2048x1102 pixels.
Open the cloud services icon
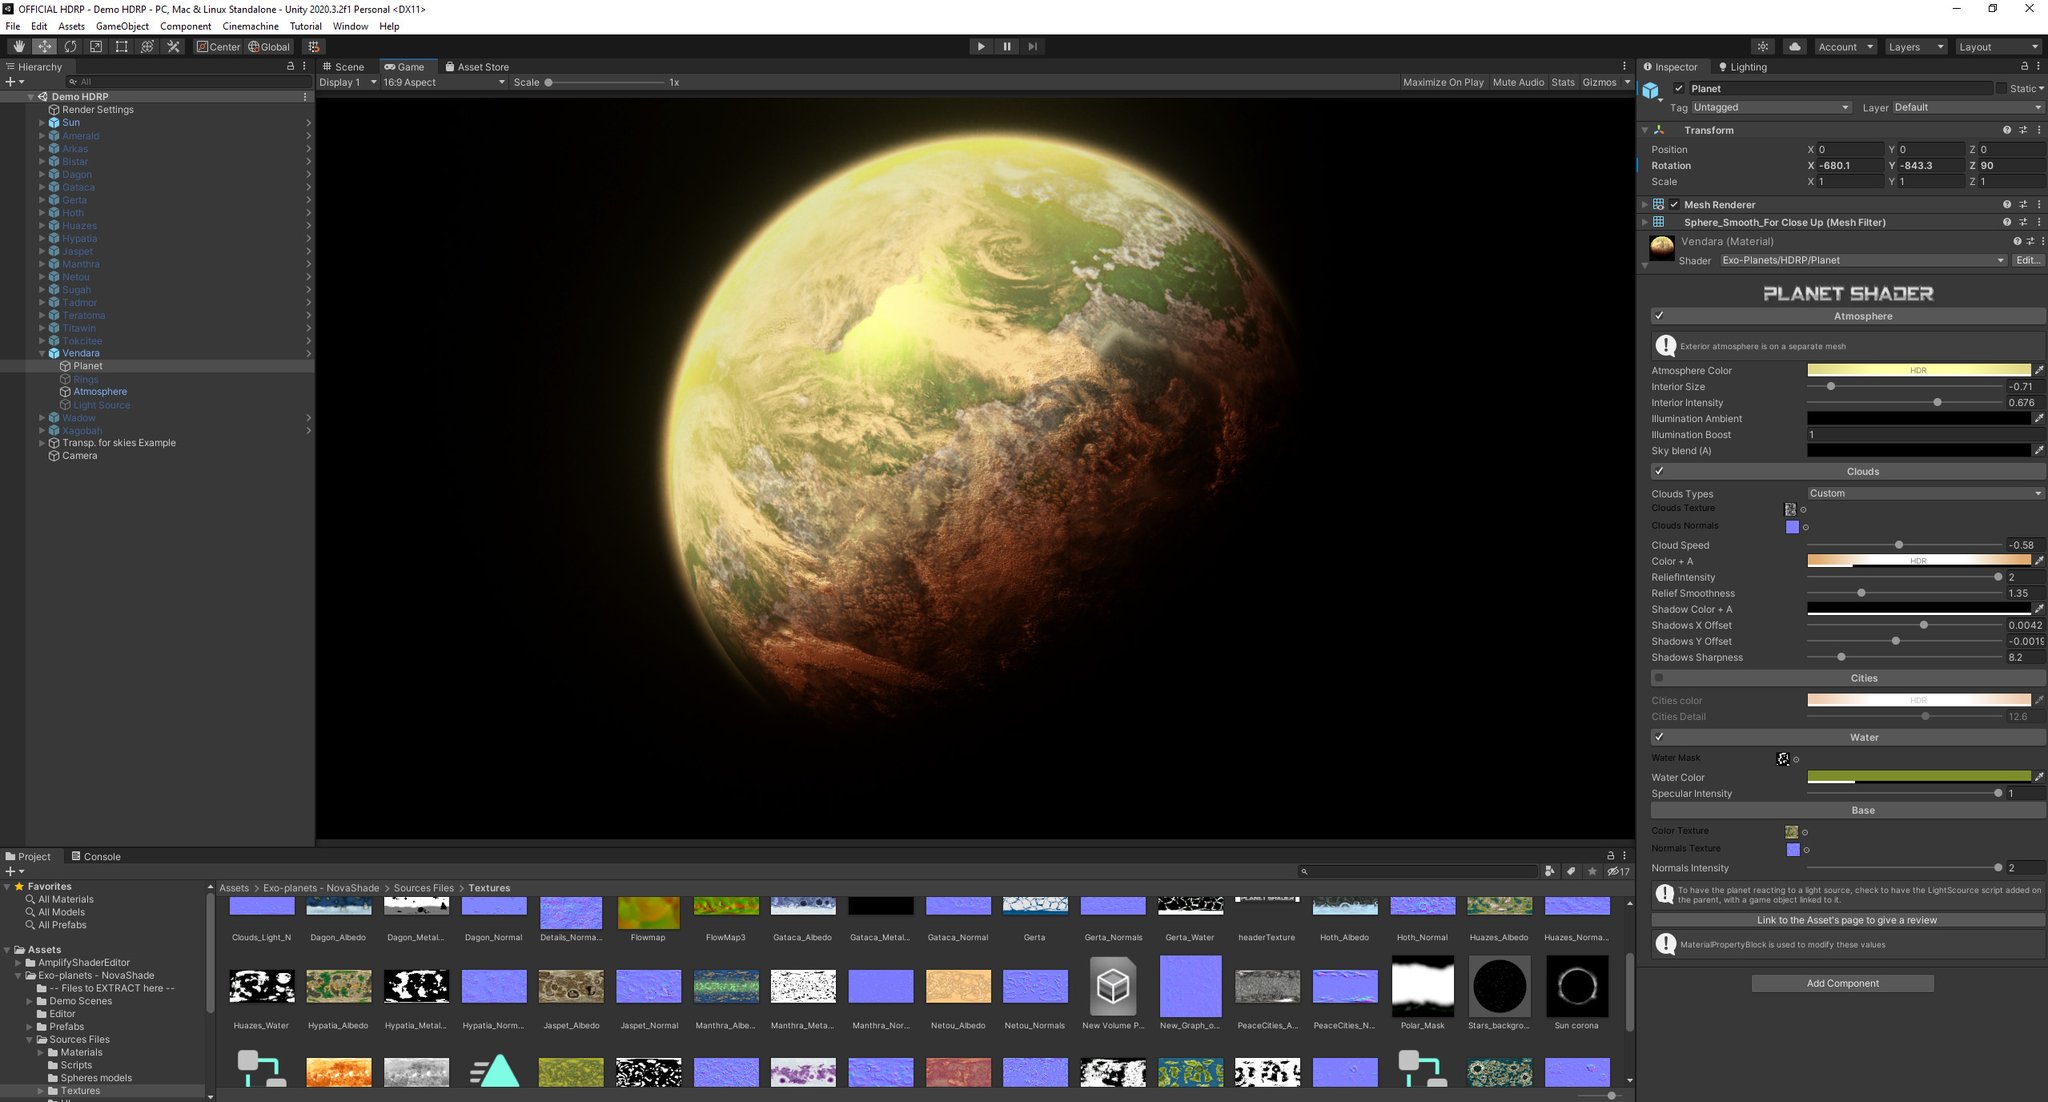click(1794, 47)
